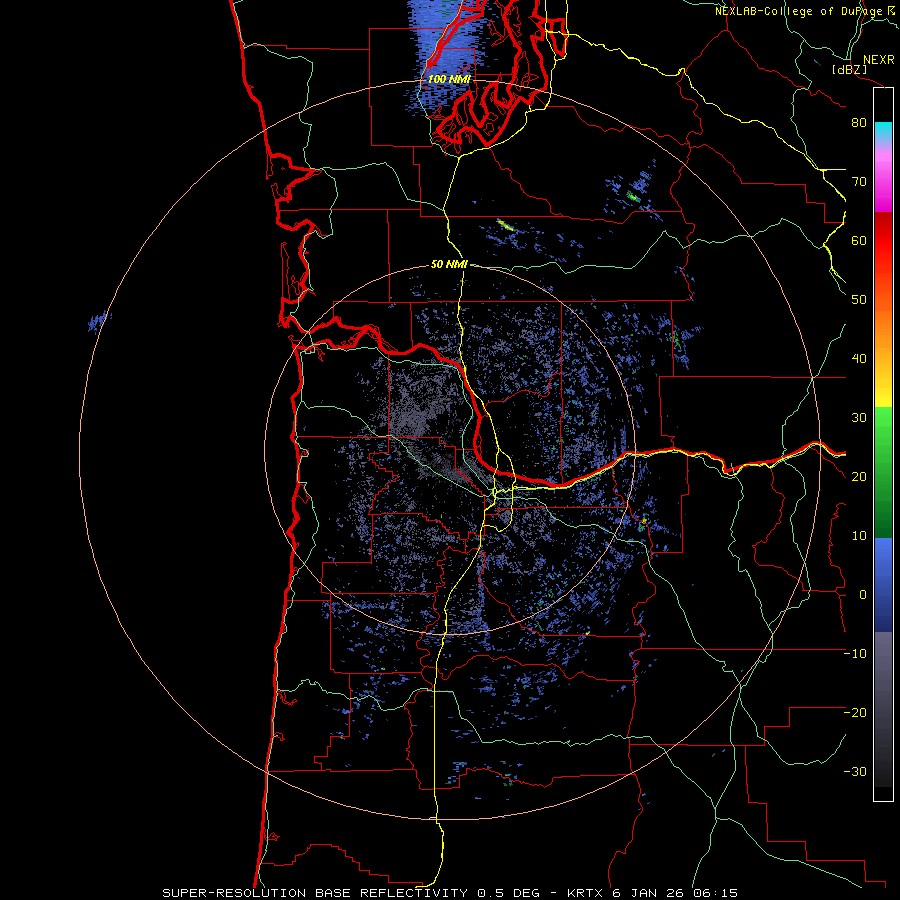Click the orange segment of the color bar
Image resolution: width=900 pixels, height=900 pixels.
883,333
